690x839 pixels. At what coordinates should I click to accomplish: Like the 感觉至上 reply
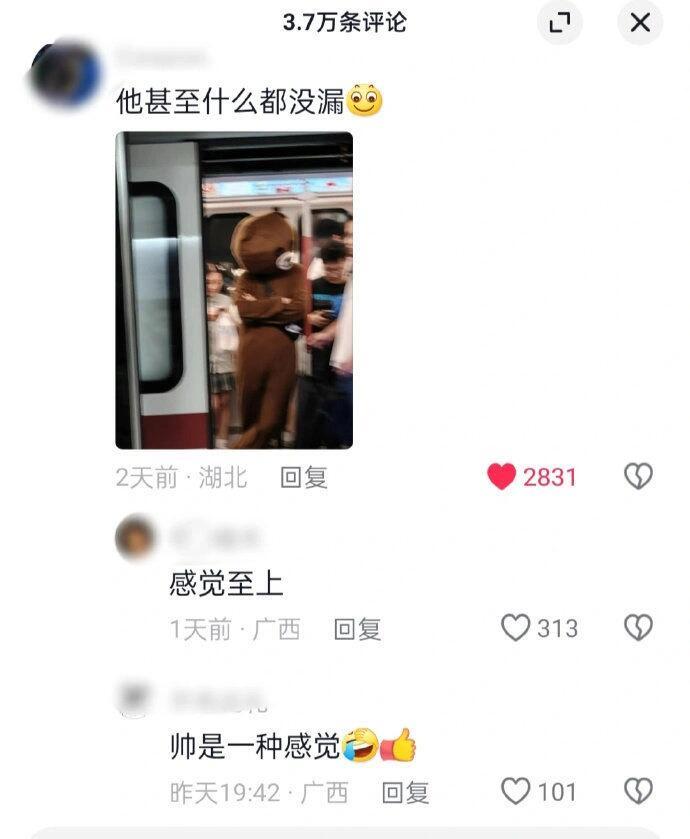(515, 628)
